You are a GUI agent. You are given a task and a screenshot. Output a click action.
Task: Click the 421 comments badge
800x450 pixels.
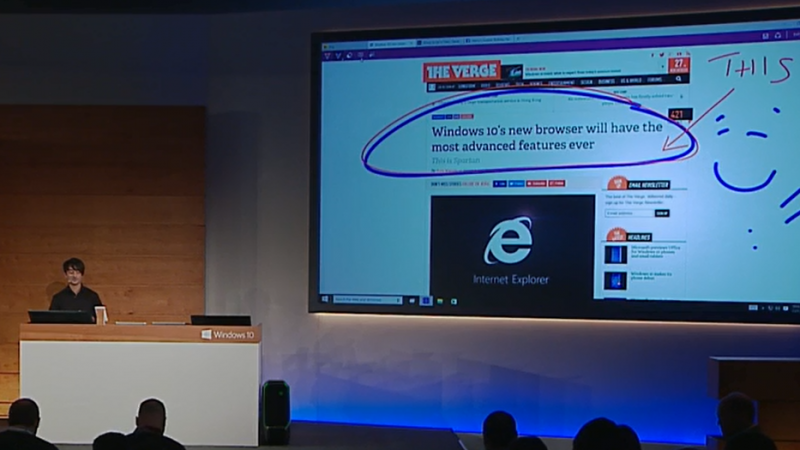coord(681,114)
